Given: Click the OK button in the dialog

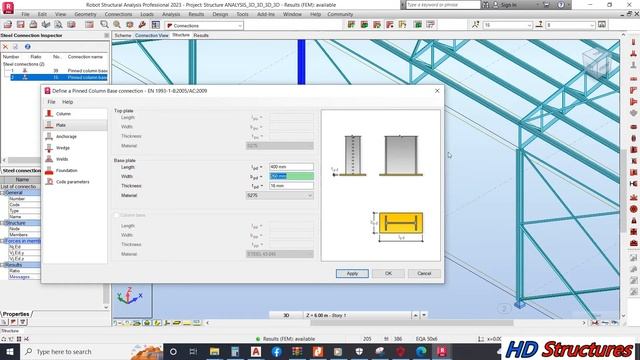Looking at the screenshot, I should coord(388,273).
